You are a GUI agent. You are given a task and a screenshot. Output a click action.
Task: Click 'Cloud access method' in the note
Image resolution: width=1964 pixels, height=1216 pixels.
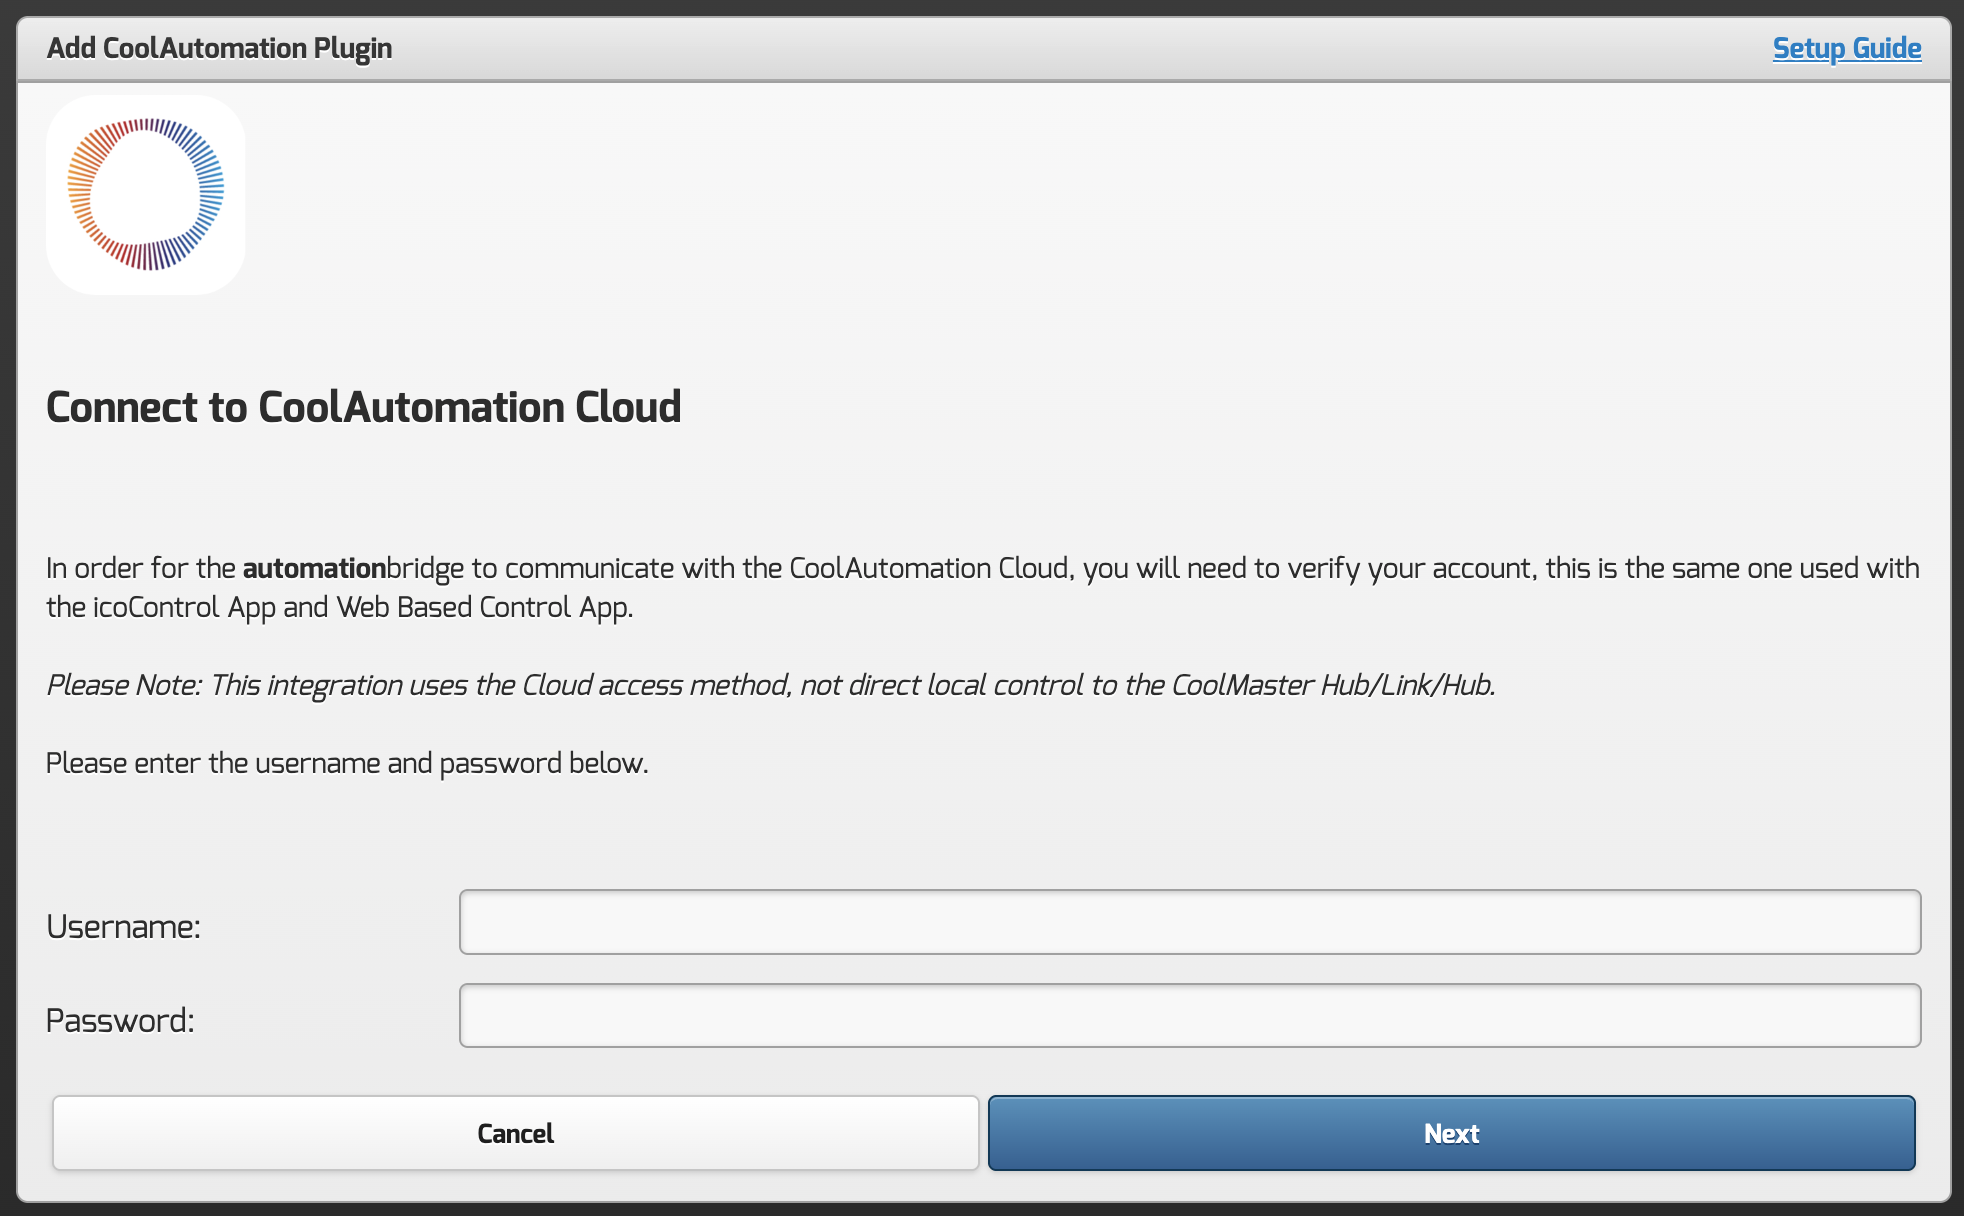click(x=655, y=685)
